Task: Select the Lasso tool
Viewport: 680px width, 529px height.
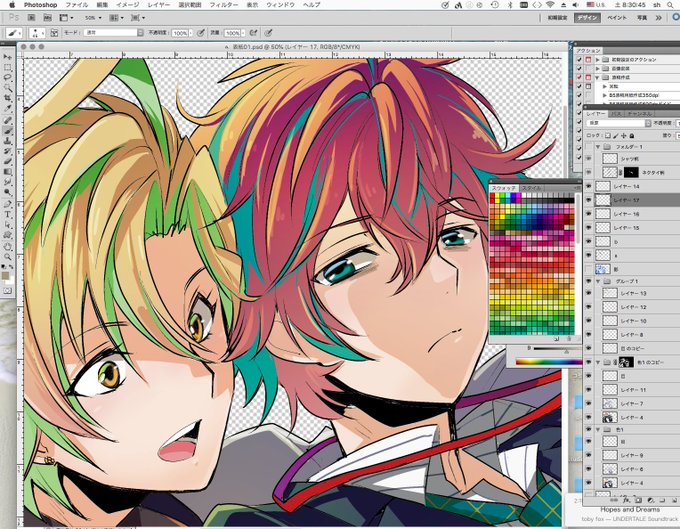Action: point(7,78)
